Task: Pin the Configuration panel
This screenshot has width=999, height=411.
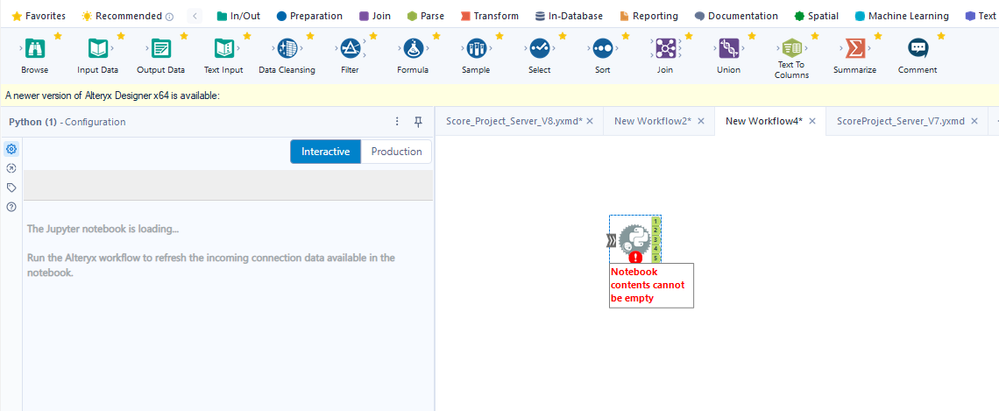Action: (418, 122)
